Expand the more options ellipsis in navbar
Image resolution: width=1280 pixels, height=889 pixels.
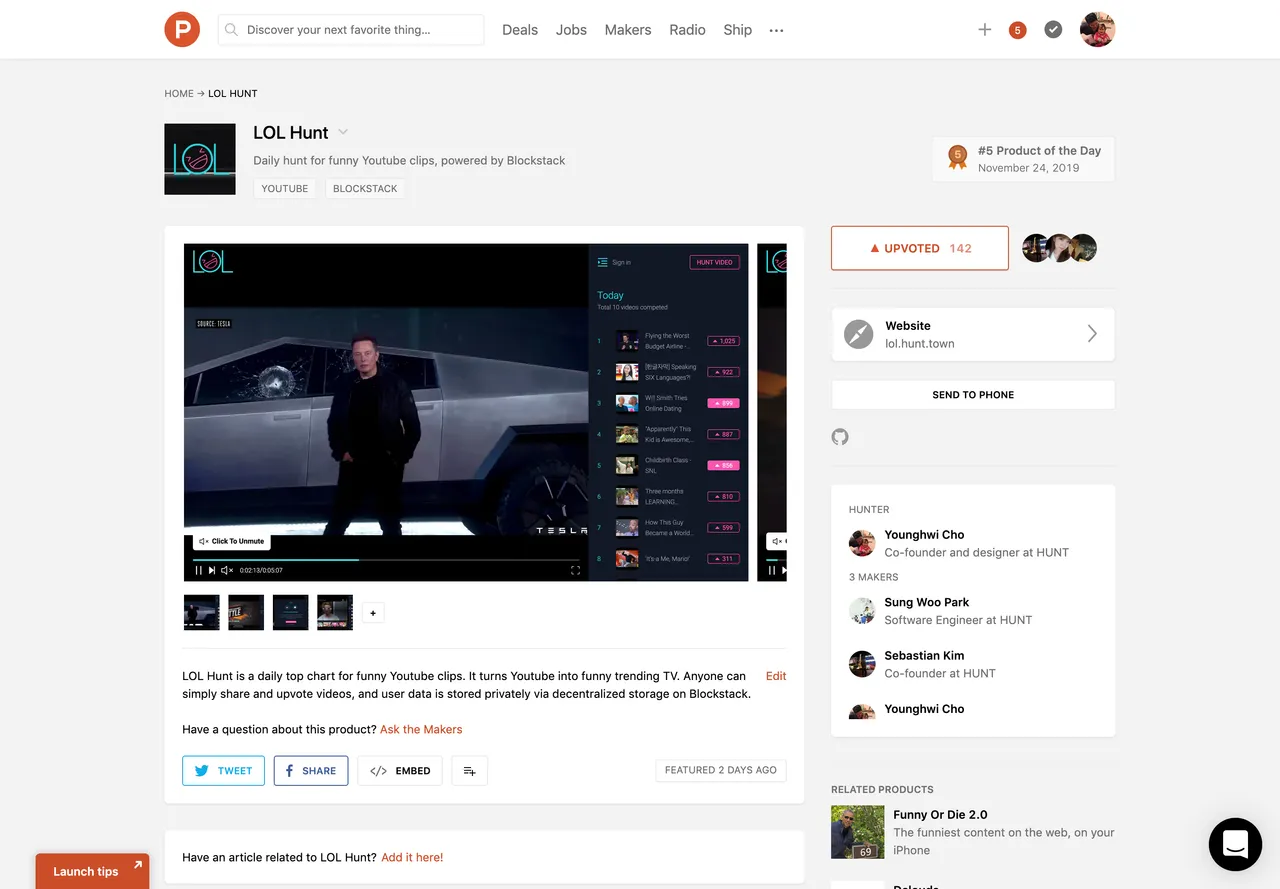[x=776, y=31]
